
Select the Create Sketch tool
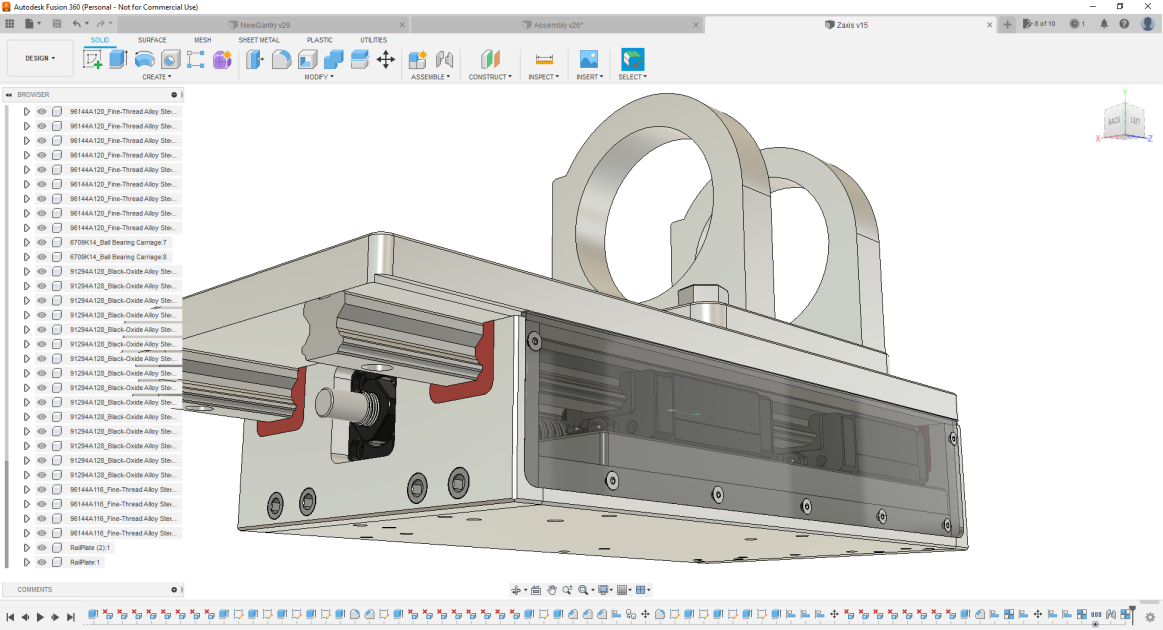pos(93,60)
